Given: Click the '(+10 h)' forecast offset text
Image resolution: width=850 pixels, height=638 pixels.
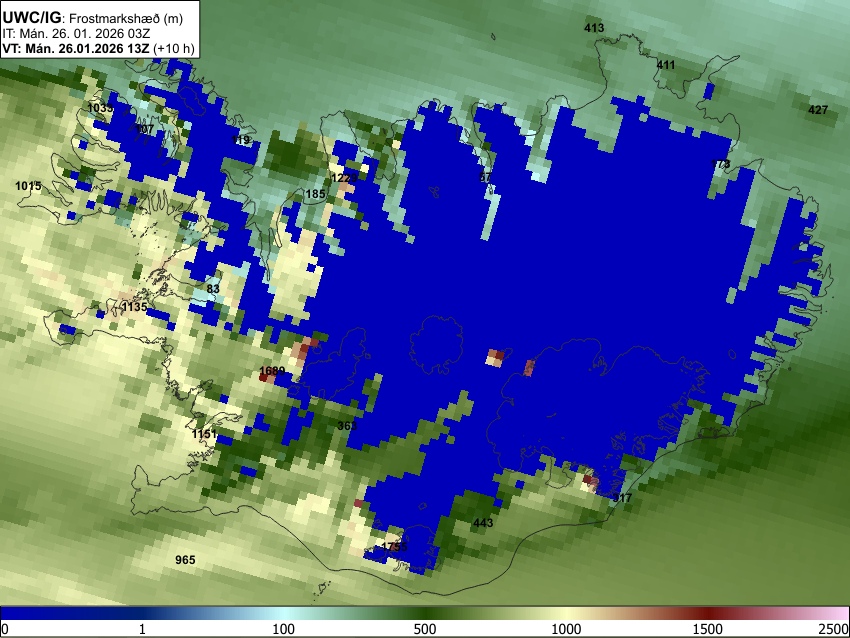Looking at the screenshot, I should [173, 48].
